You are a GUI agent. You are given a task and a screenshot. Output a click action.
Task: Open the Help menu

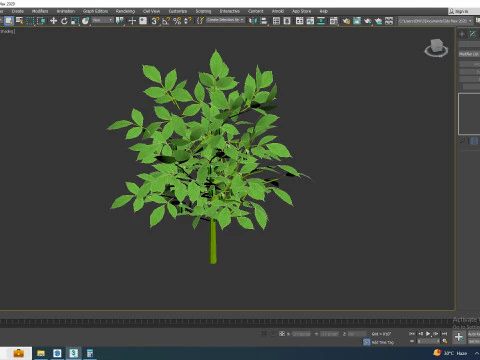pos(323,11)
